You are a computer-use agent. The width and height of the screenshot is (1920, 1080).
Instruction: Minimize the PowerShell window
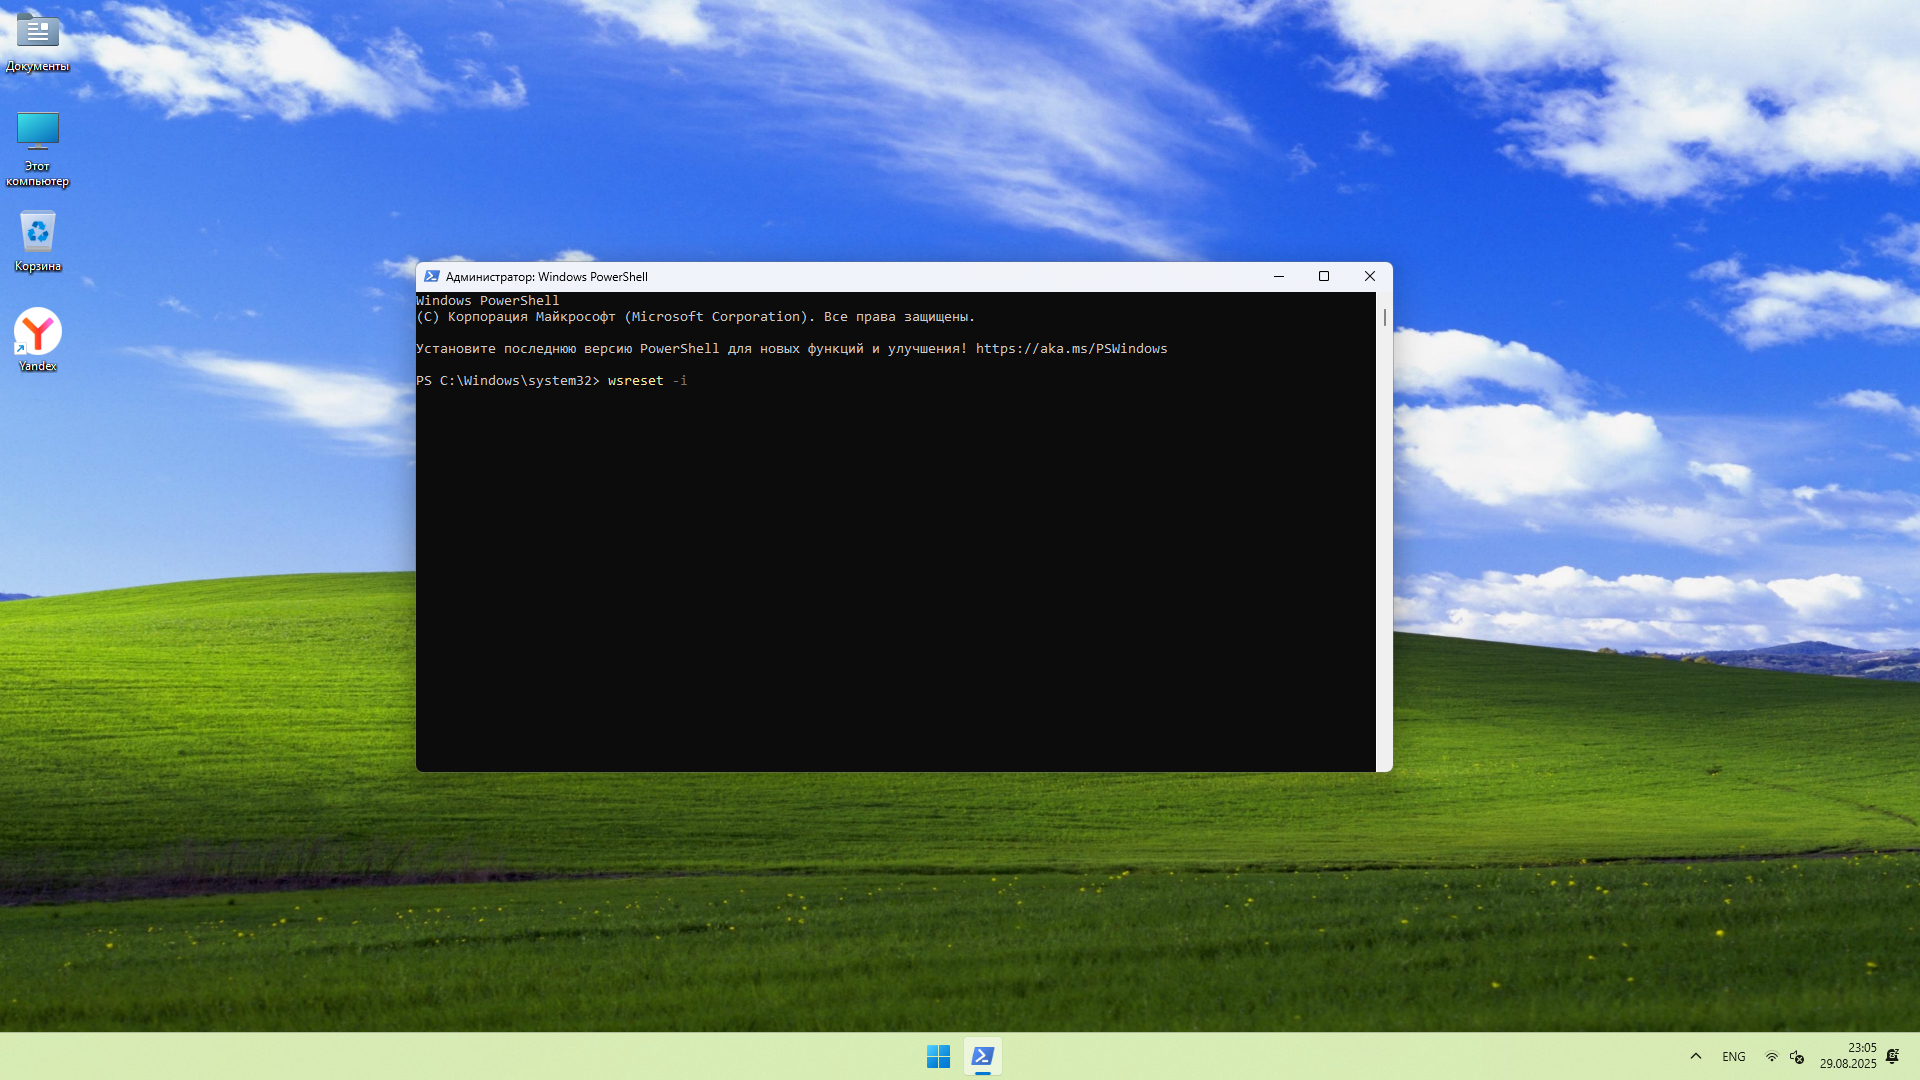[x=1278, y=277]
